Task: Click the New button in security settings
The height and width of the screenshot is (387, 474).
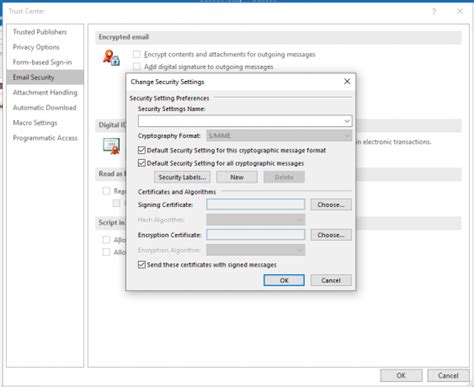Action: (237, 177)
